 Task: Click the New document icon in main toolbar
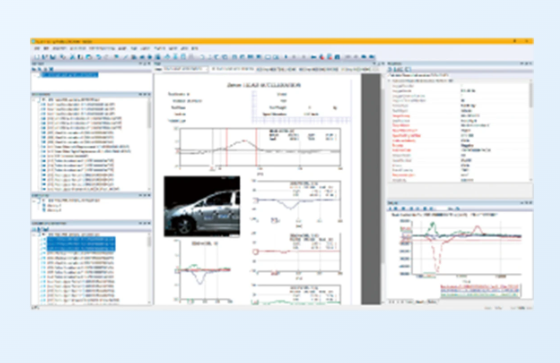[x=36, y=56]
